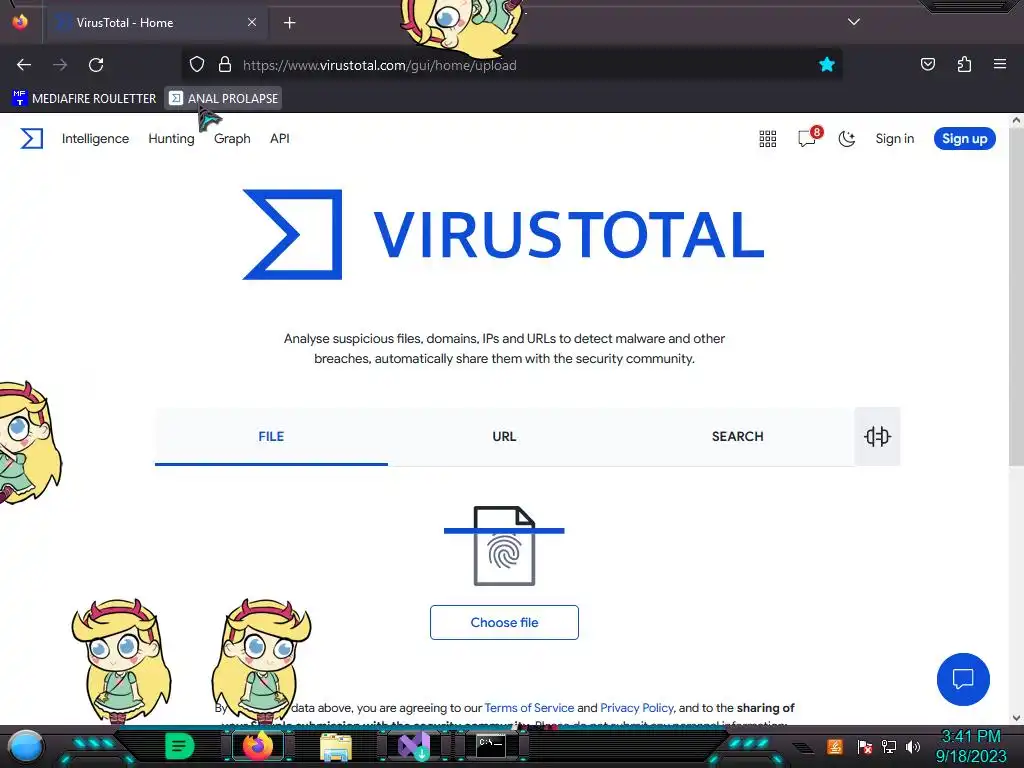Screen dimensions: 1024x768
Task: Open a new browser tab
Action: [289, 23]
